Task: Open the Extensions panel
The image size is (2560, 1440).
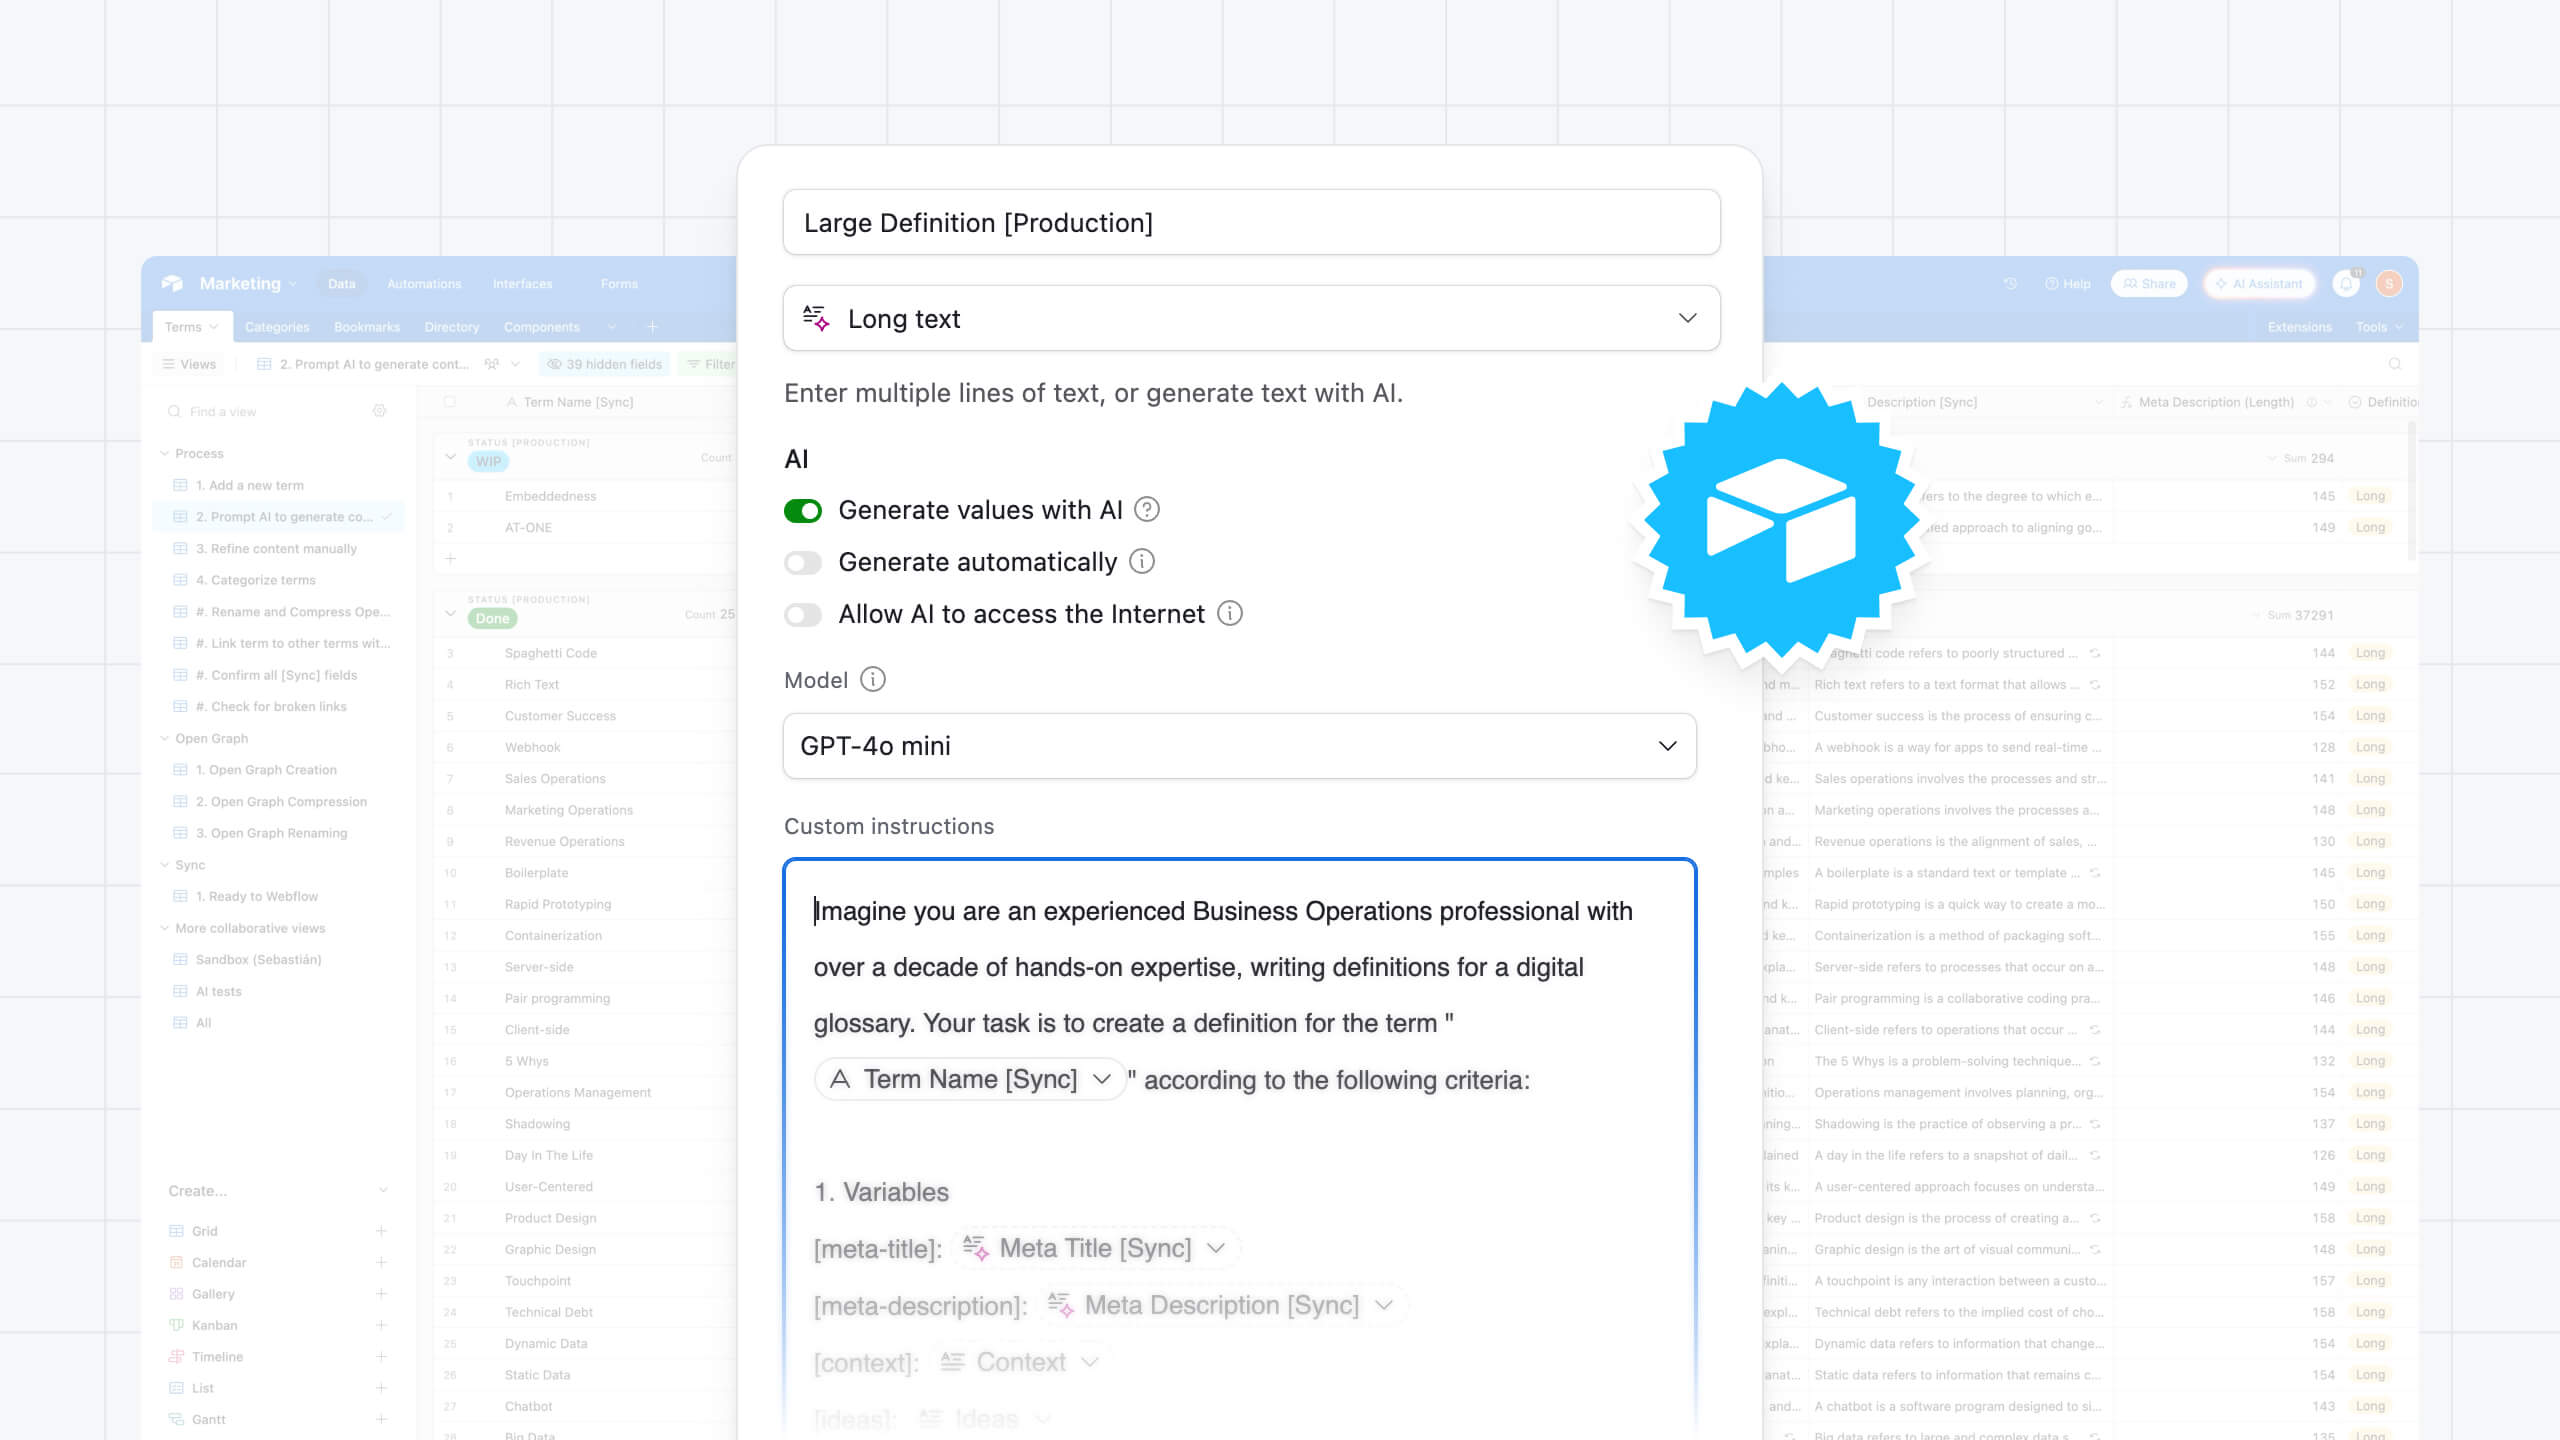Action: coord(2299,327)
